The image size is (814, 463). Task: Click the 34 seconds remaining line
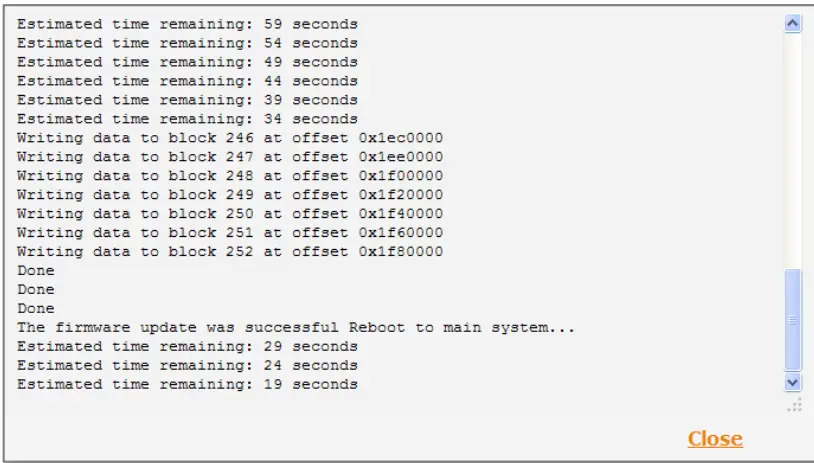pos(187,118)
